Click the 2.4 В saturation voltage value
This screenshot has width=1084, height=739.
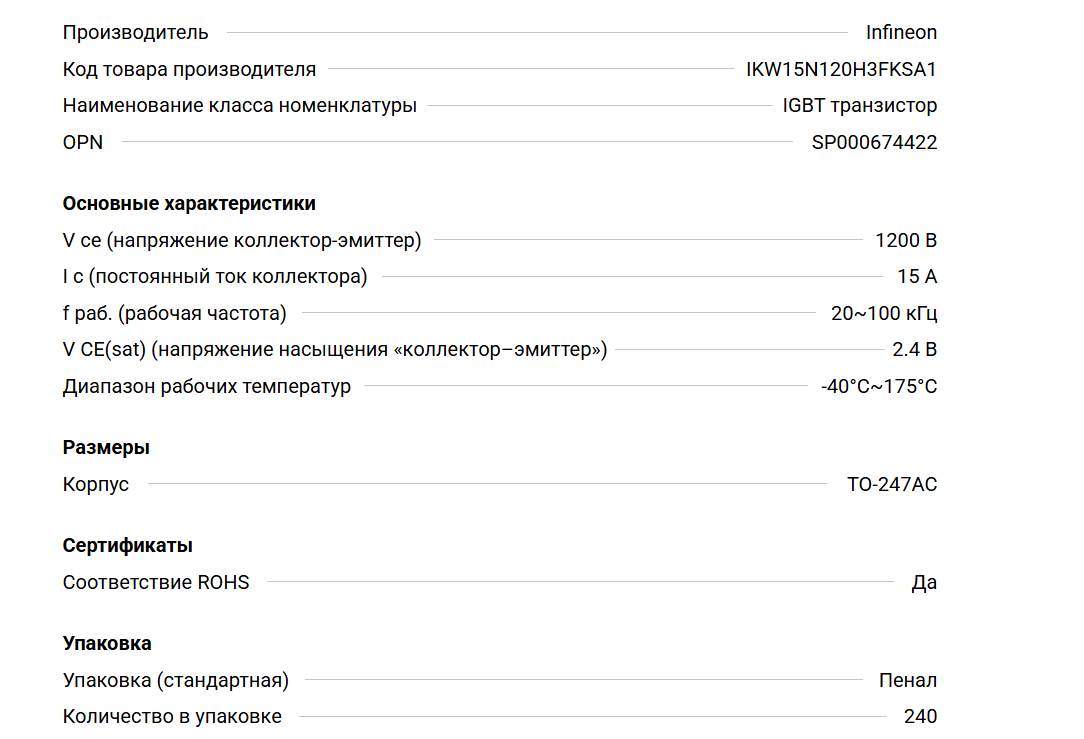point(914,350)
